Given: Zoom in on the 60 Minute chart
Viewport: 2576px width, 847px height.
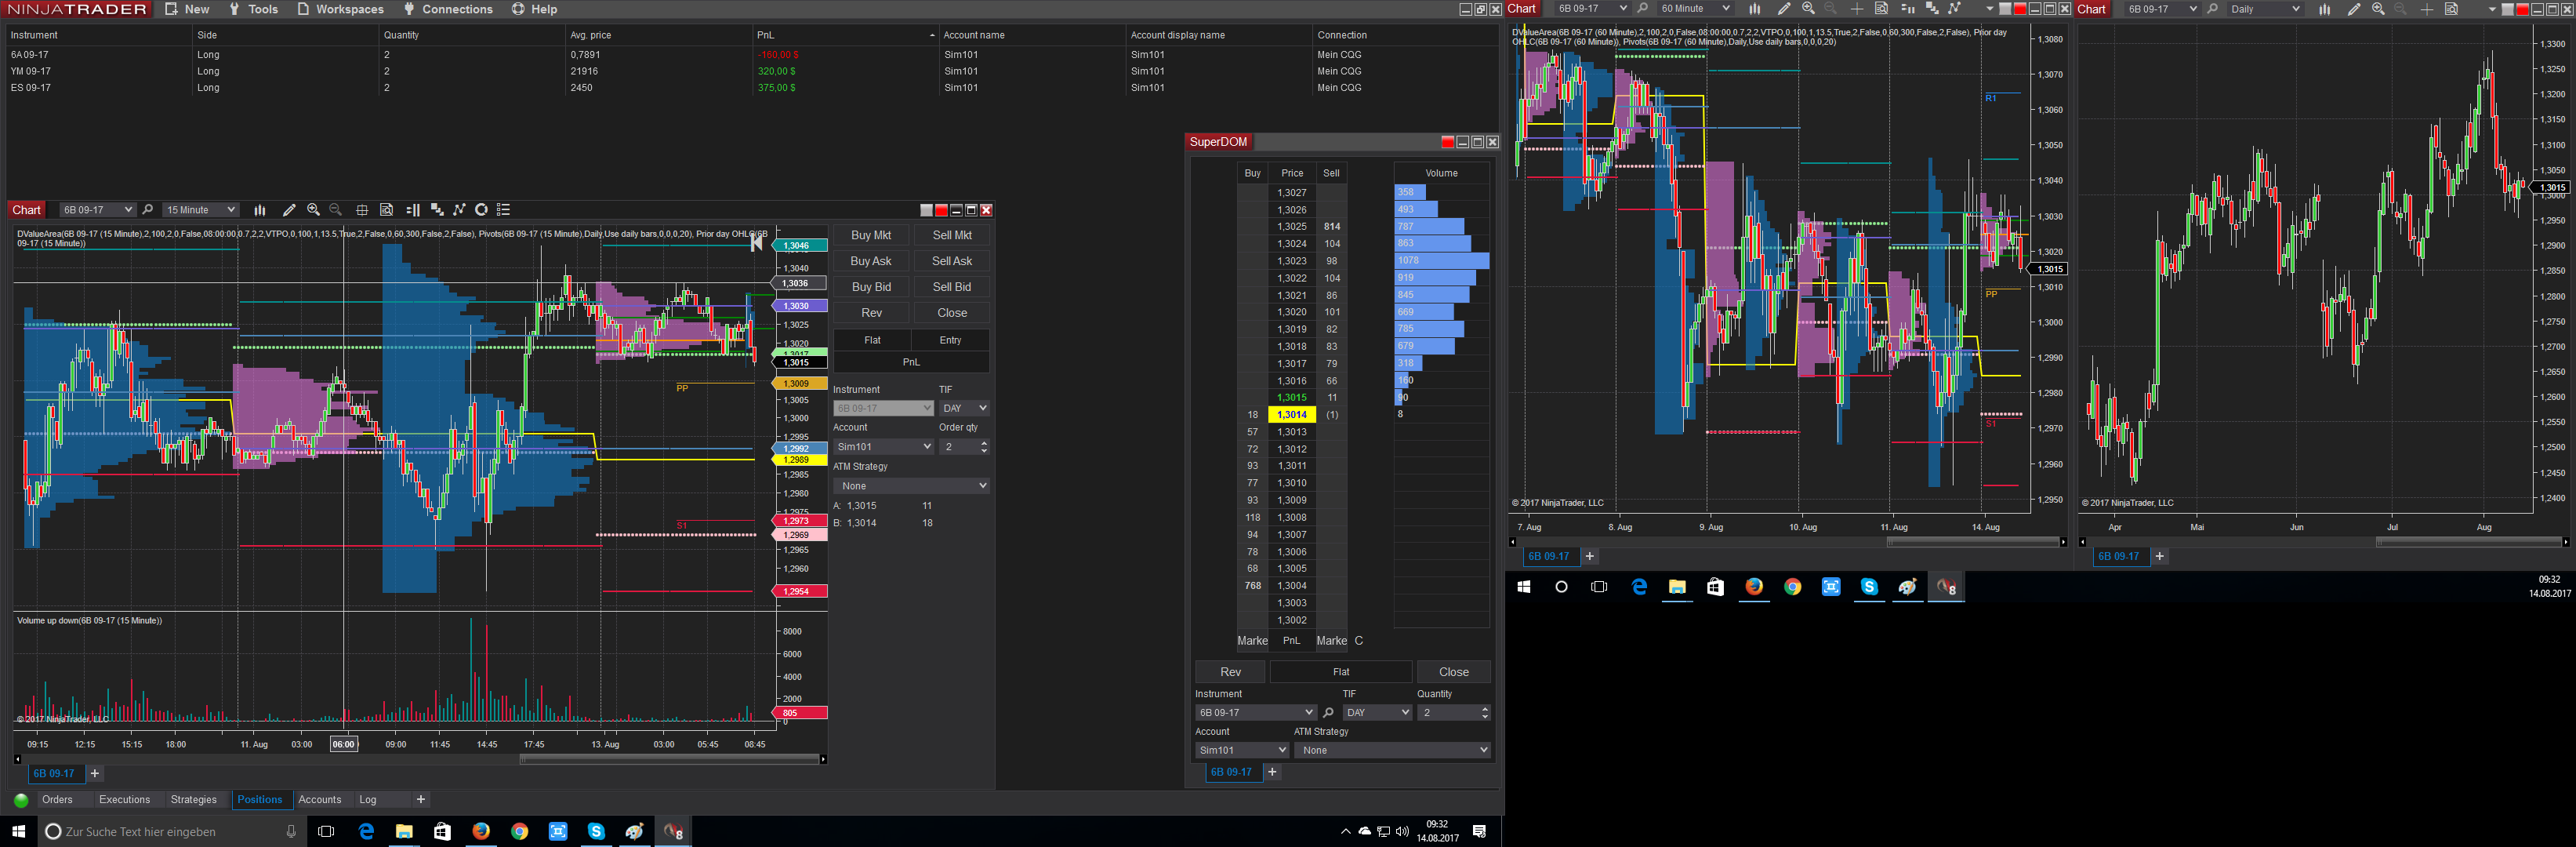Looking at the screenshot, I should click(1808, 9).
